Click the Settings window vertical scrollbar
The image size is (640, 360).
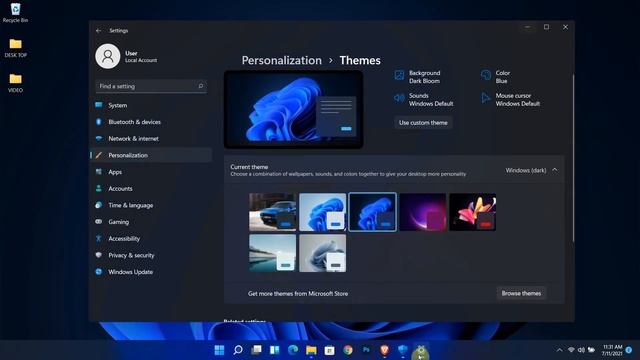pyautogui.click(x=573, y=159)
